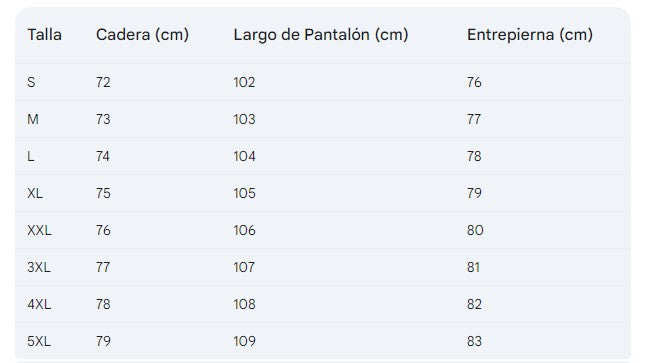Select the Cadera (cm) column header

pyautogui.click(x=142, y=35)
